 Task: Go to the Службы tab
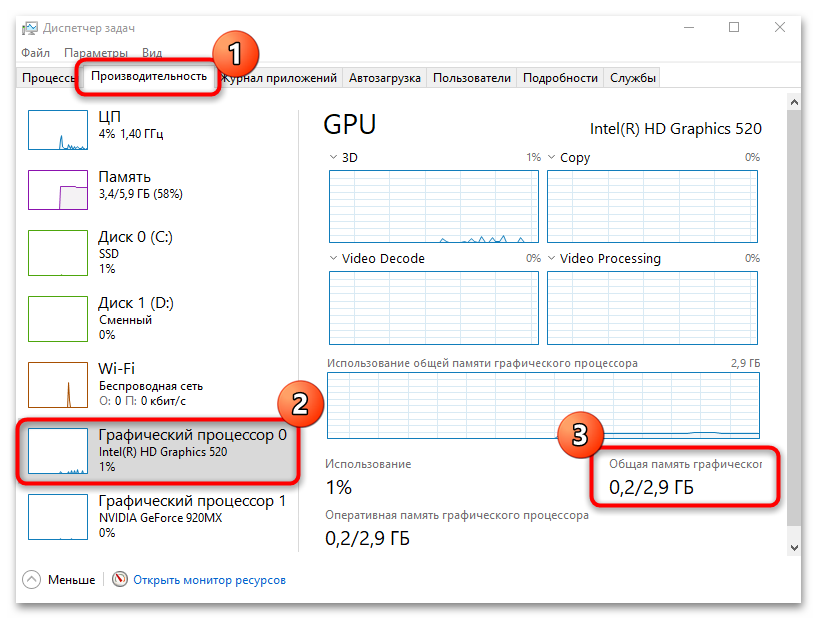633,78
